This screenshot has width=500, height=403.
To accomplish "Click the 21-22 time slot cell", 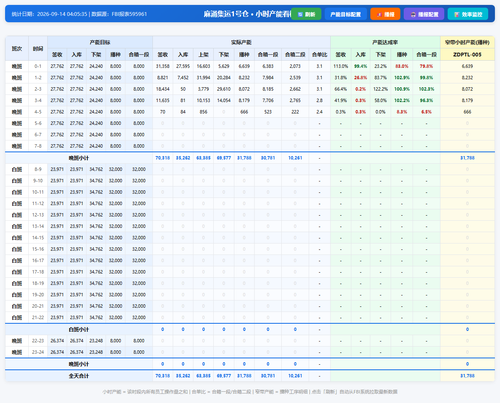I will click(x=38, y=317).
